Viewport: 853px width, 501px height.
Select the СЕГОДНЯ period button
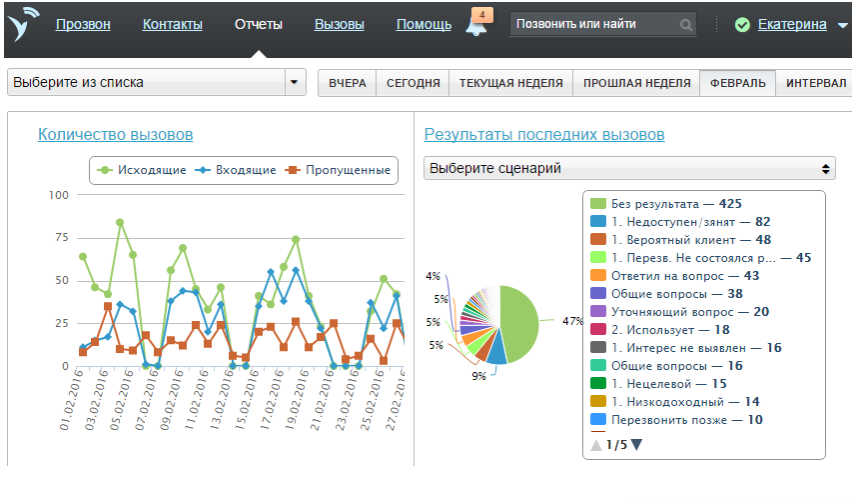(x=413, y=83)
